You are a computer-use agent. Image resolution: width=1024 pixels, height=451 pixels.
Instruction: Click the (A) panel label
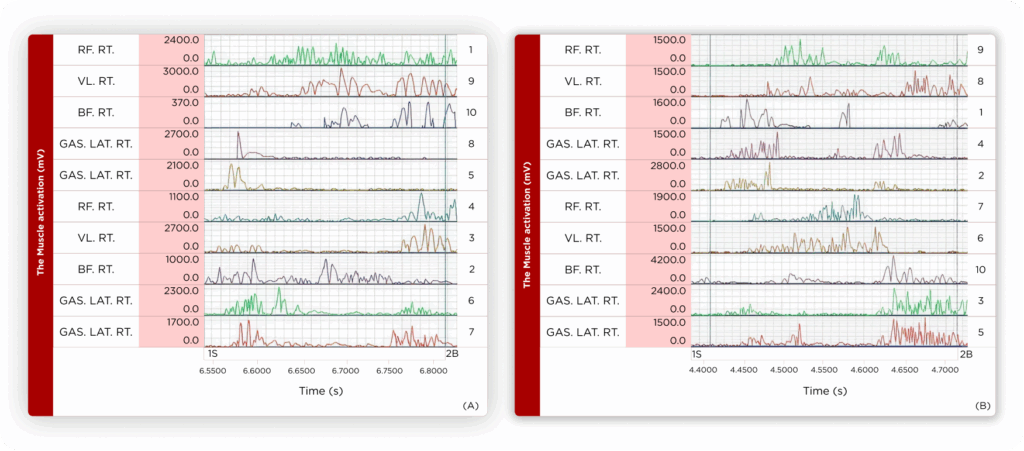(x=467, y=406)
